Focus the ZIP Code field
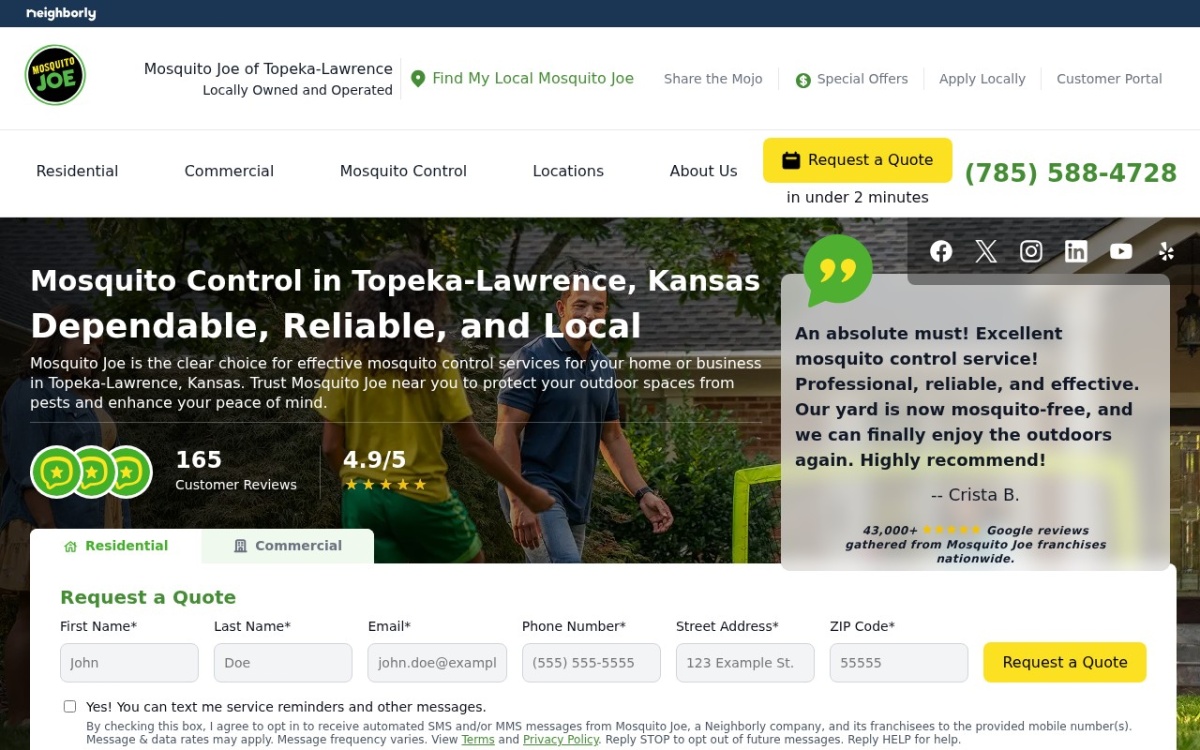The image size is (1200, 750). coord(899,663)
